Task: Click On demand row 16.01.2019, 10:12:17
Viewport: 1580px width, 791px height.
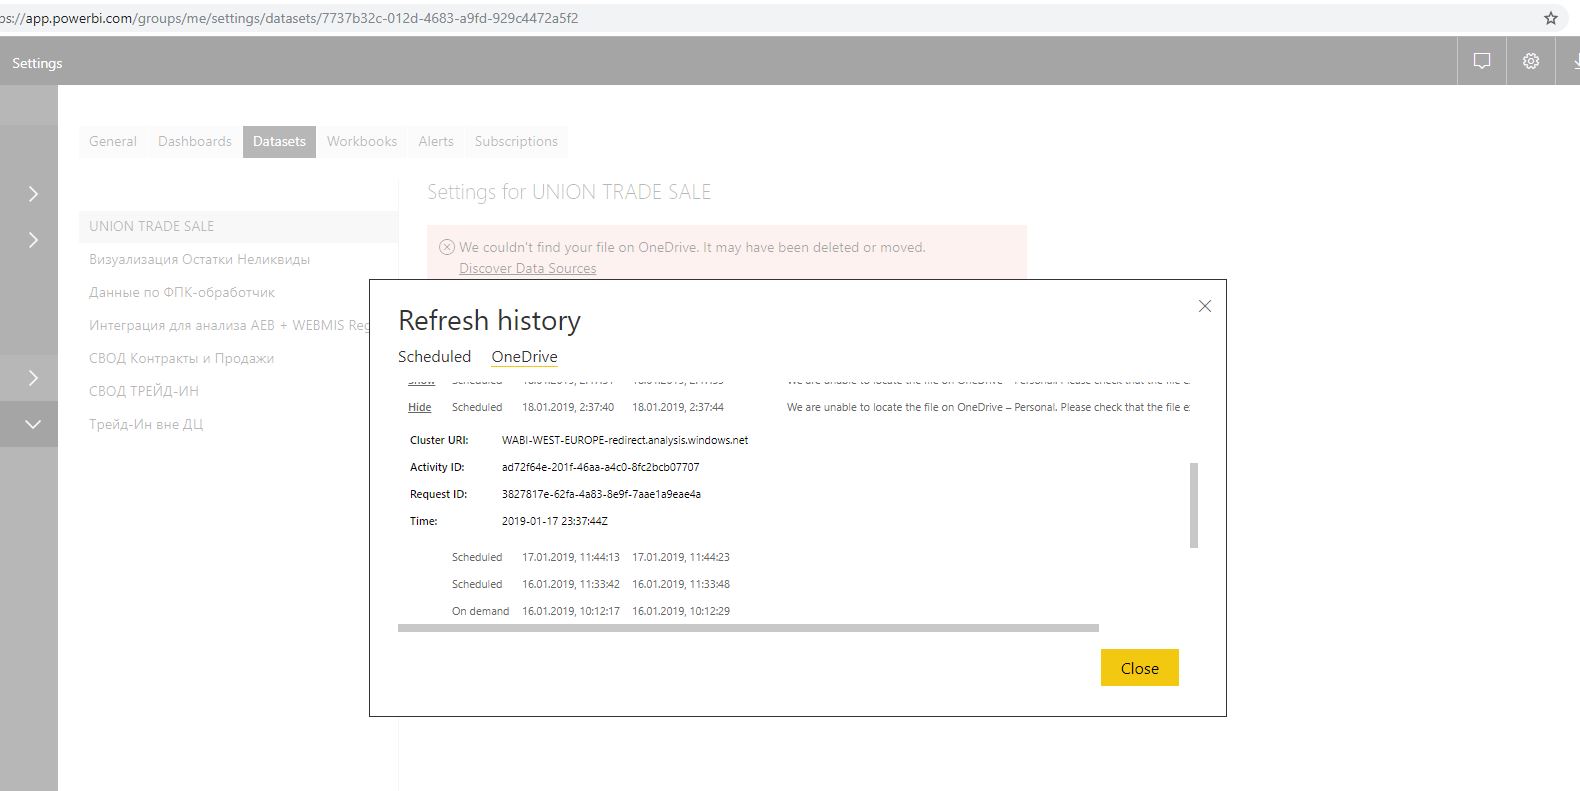Action: [x=591, y=611]
